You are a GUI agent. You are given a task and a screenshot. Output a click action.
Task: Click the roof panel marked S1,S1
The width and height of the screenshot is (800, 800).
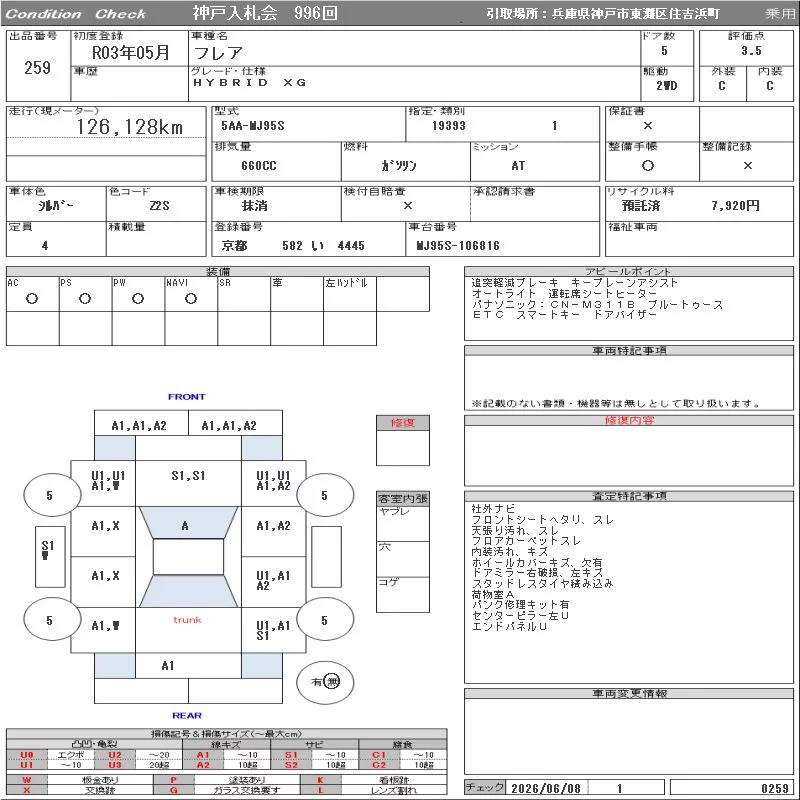click(188, 483)
